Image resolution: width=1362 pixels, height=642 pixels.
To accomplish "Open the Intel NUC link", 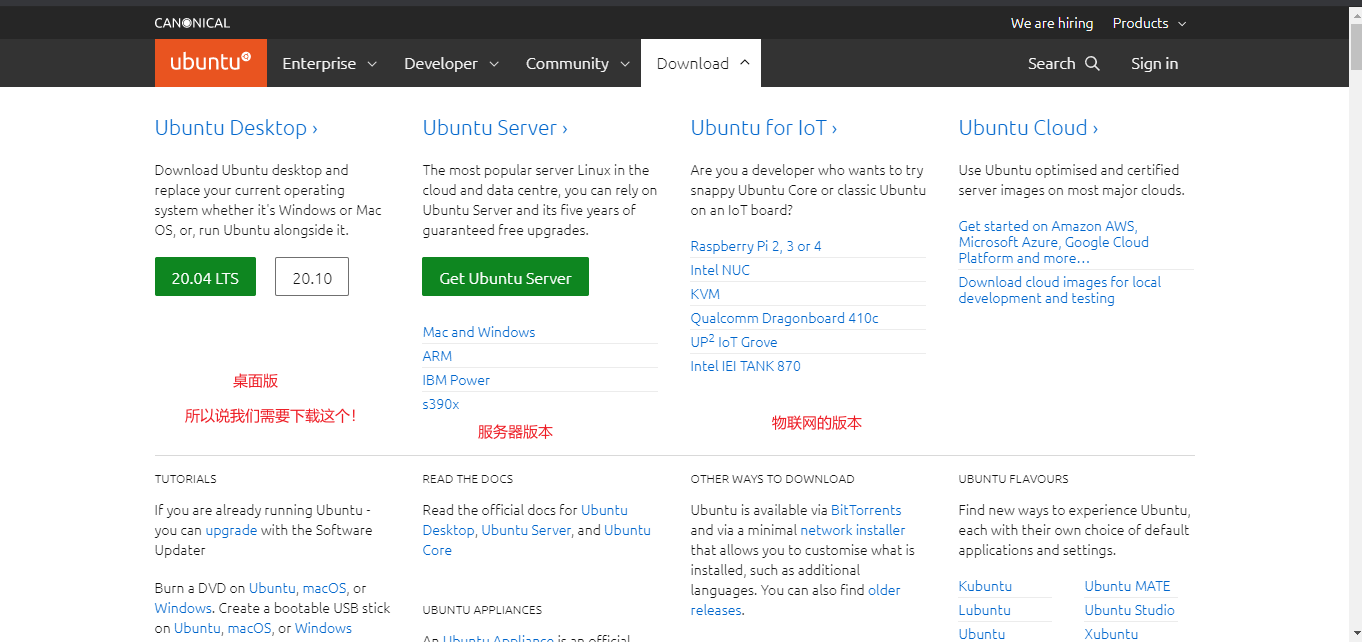I will point(720,270).
